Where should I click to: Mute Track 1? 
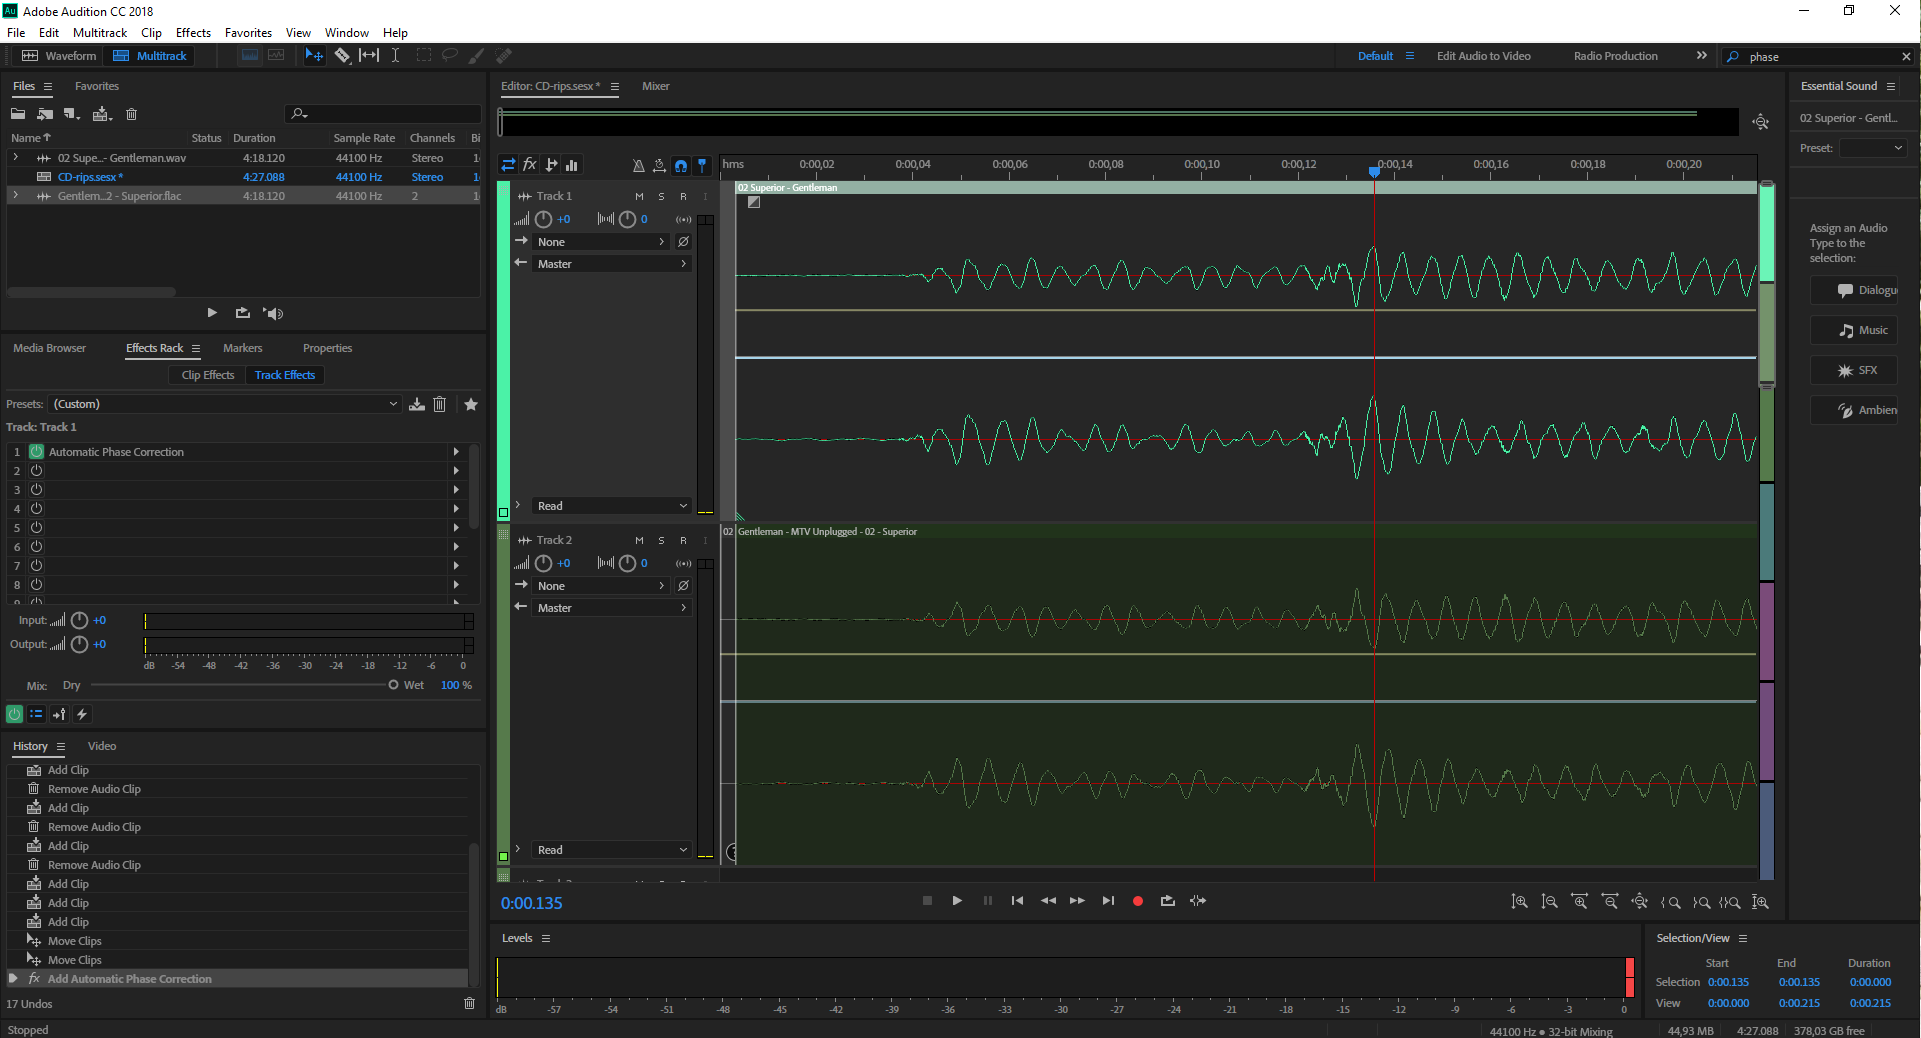(639, 196)
